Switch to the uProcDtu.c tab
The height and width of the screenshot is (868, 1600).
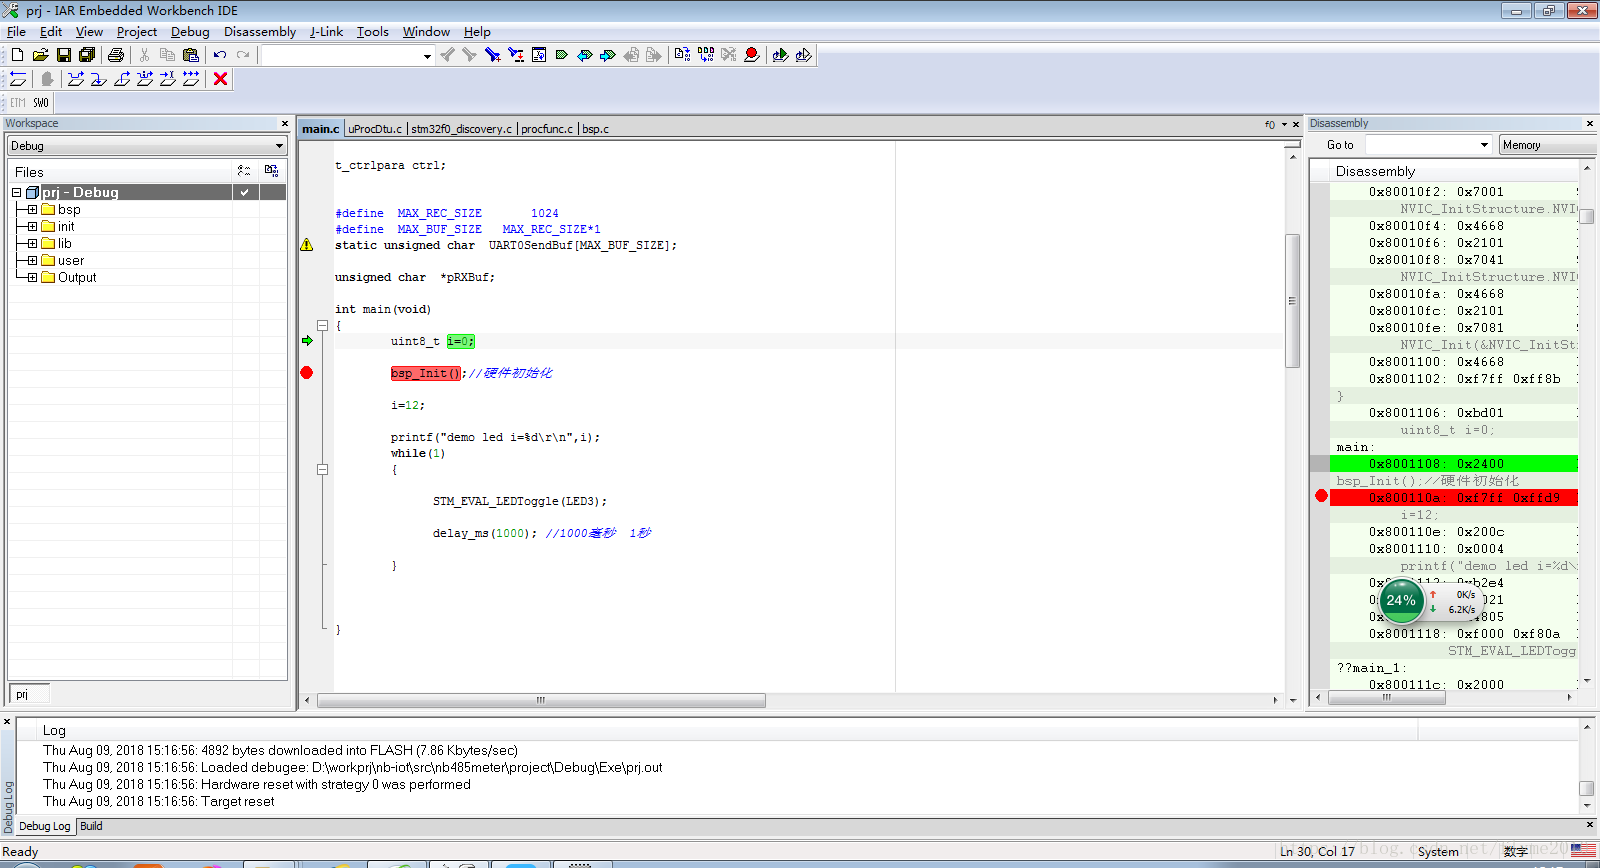[375, 129]
